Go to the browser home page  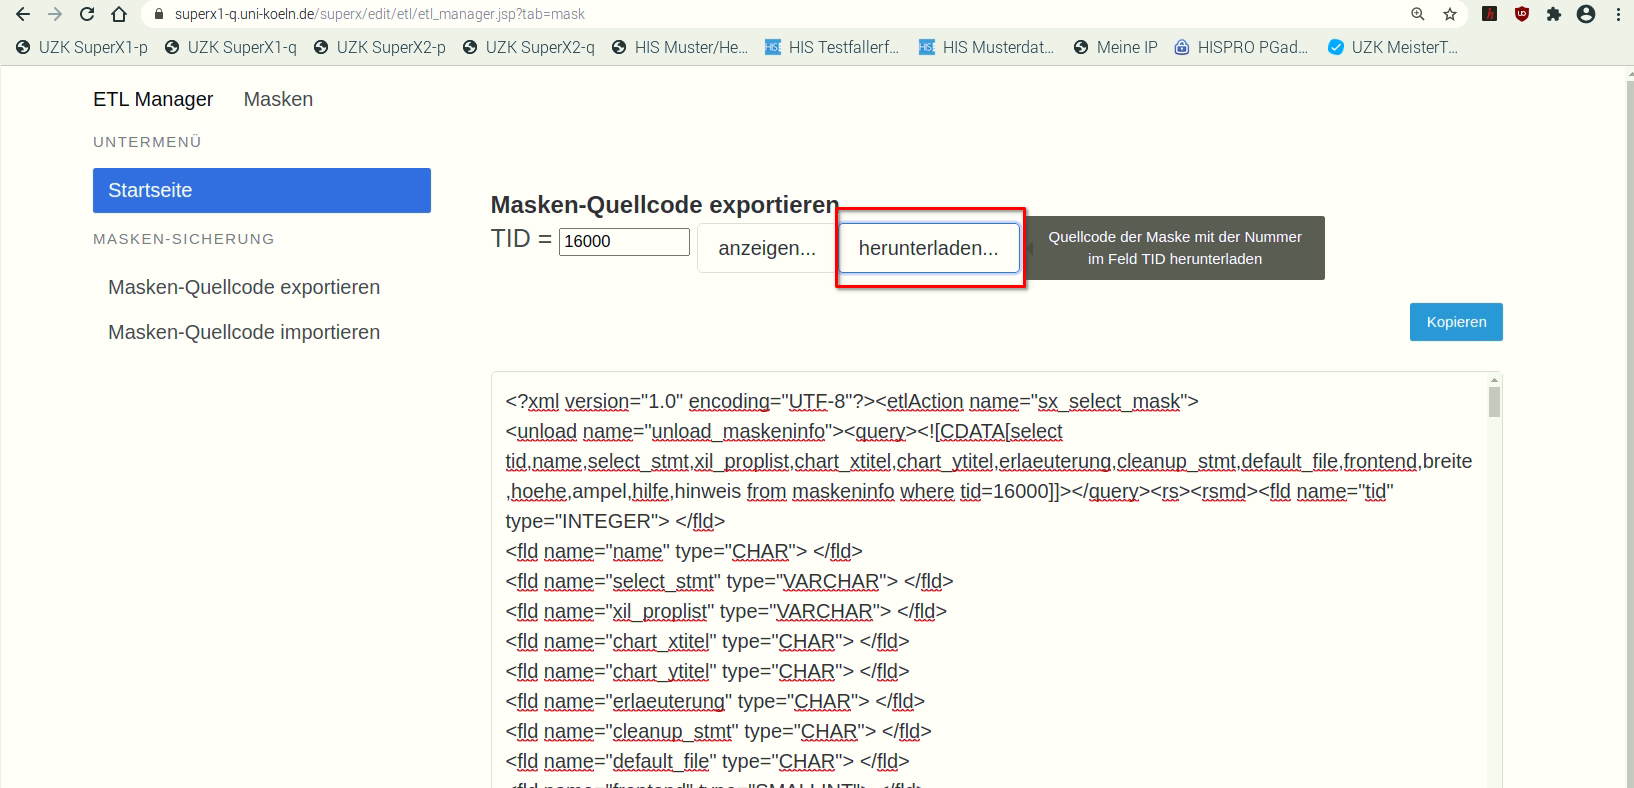[x=119, y=14]
